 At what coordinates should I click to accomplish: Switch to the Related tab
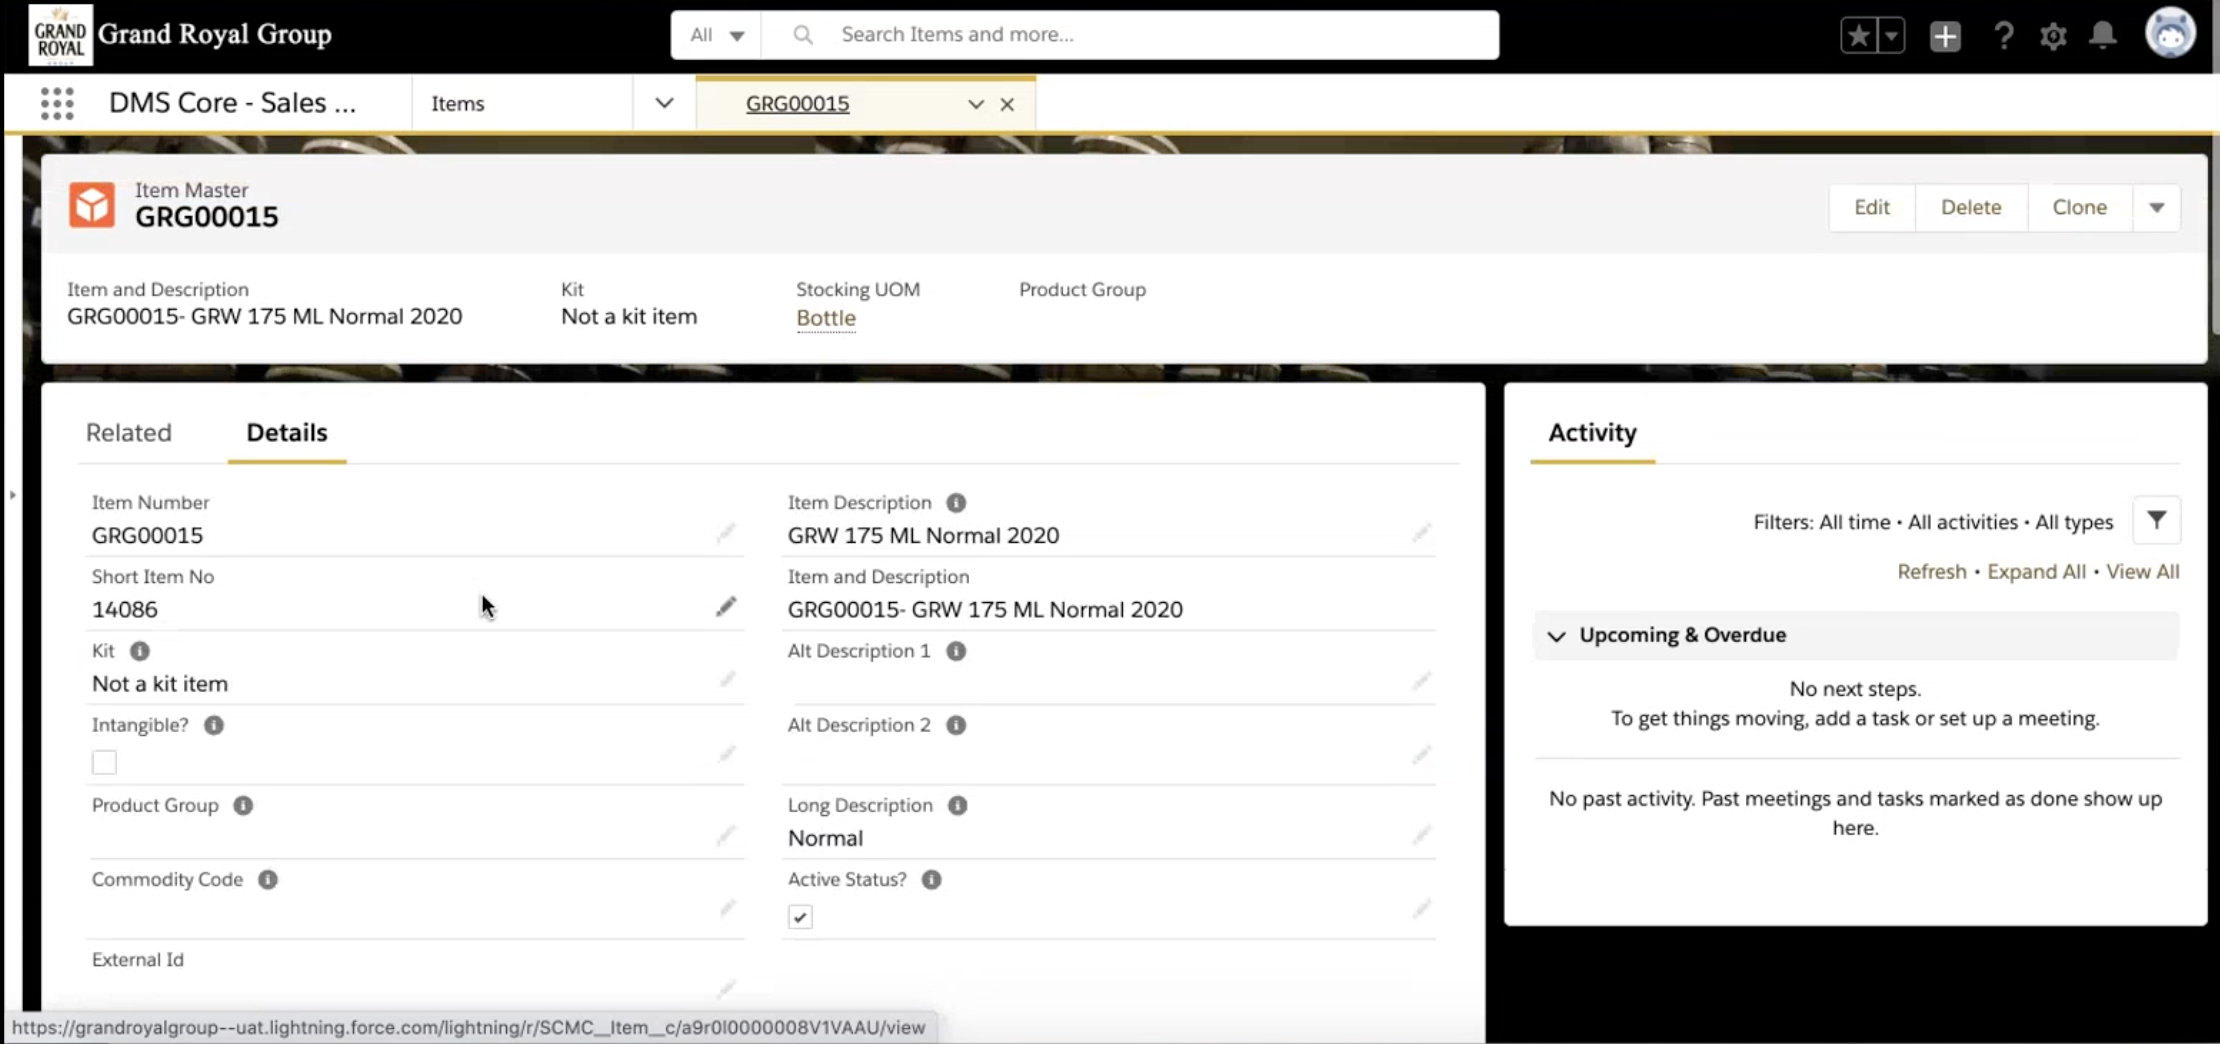click(129, 432)
